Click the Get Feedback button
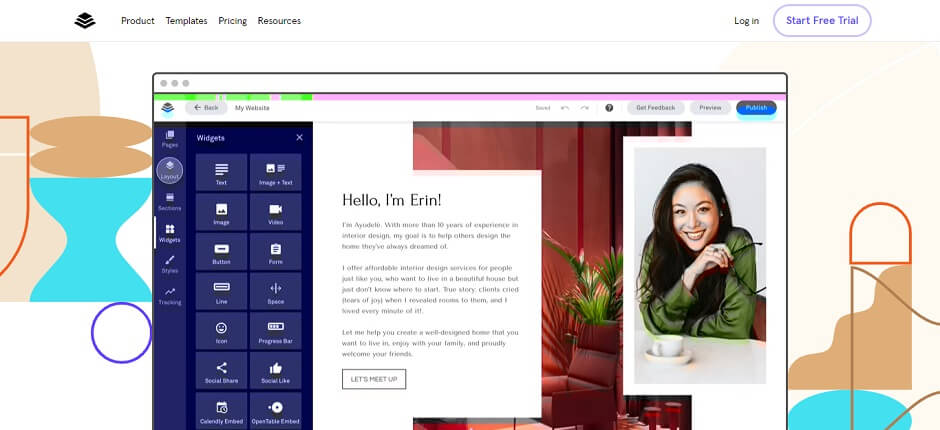Viewport: 940px width, 430px height. (x=656, y=108)
